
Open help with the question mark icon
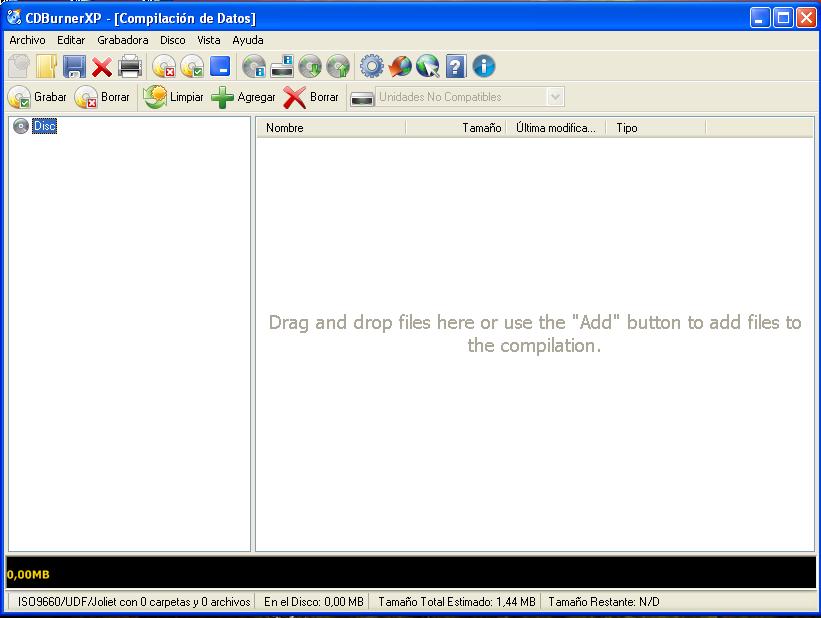(456, 67)
